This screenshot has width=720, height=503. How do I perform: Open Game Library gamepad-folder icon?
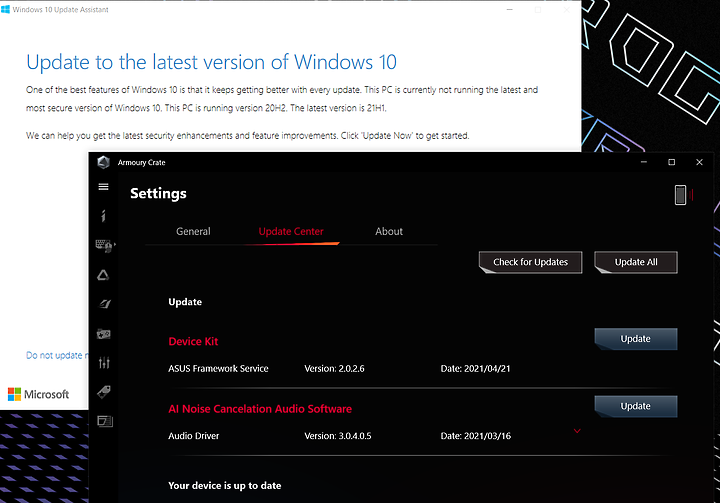click(x=104, y=334)
